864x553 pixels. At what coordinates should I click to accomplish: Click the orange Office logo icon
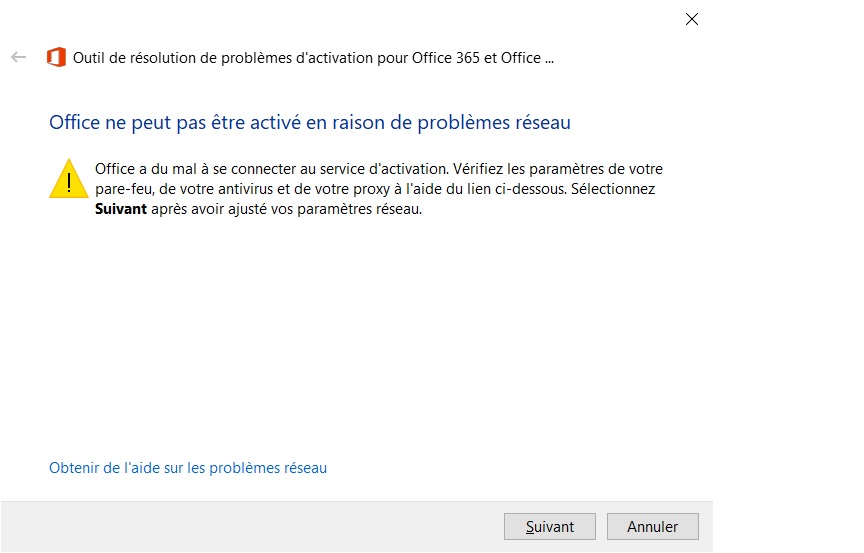(56, 57)
